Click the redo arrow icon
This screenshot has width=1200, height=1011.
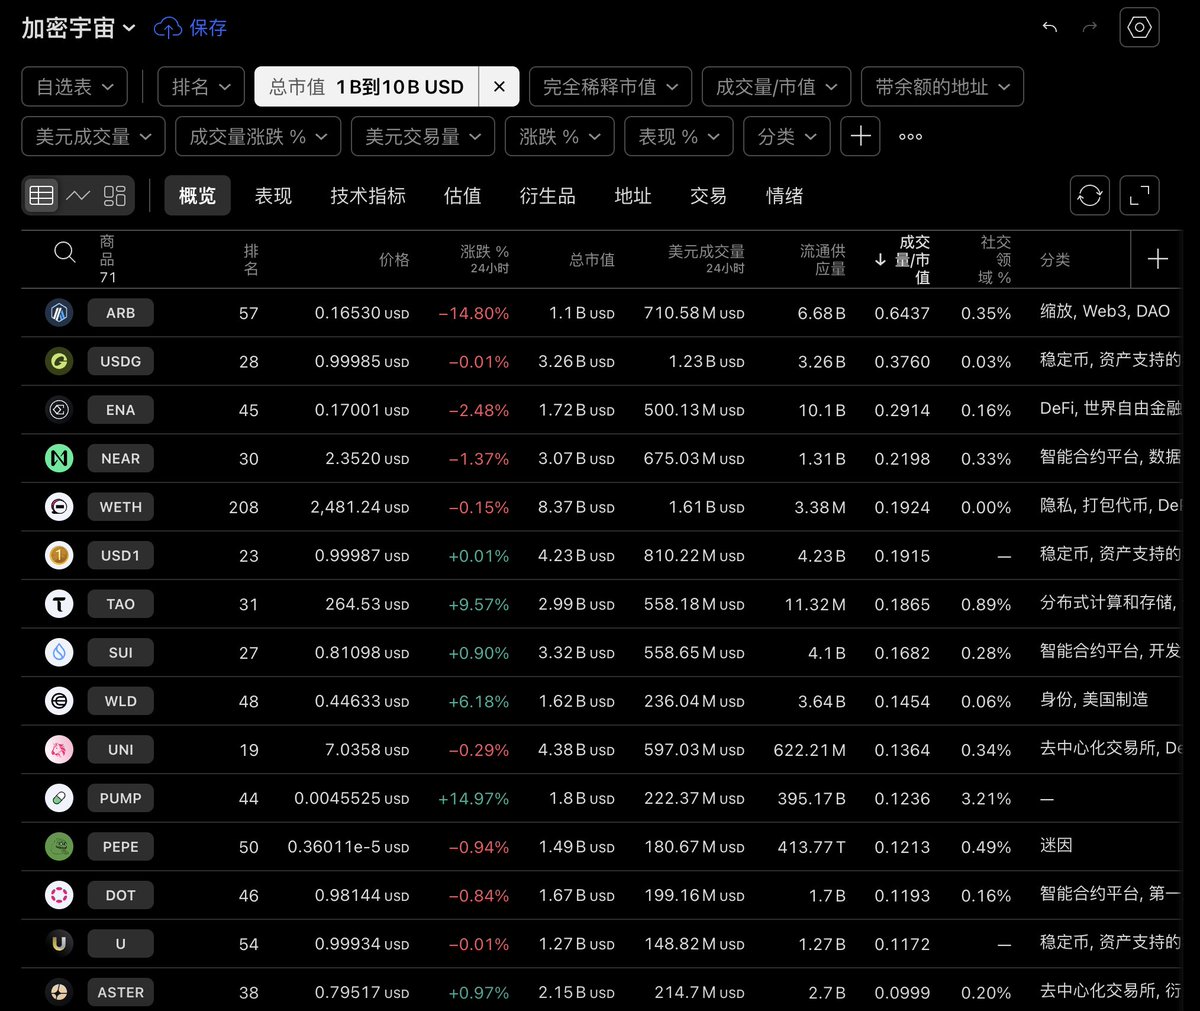pos(1090,27)
